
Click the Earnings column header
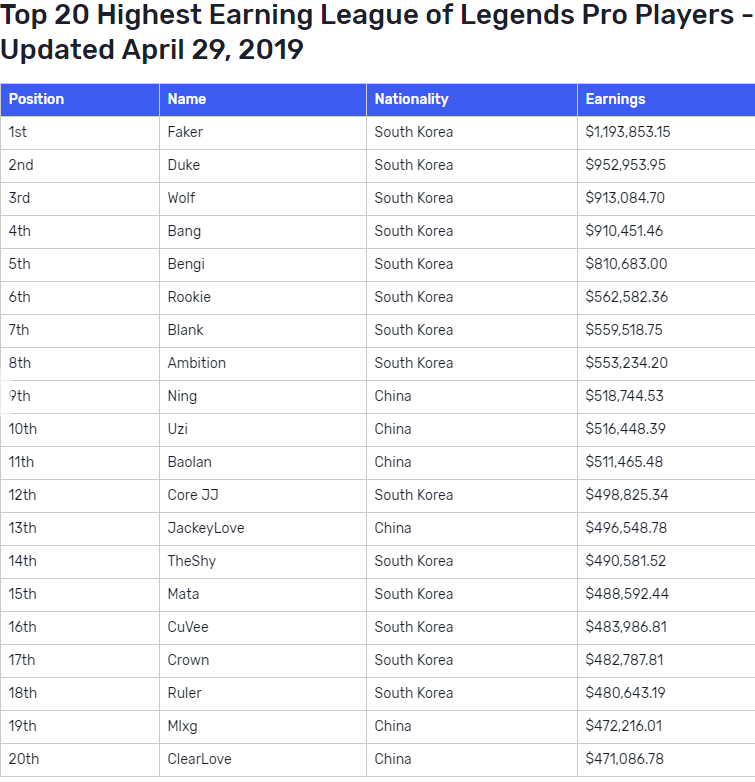666,99
